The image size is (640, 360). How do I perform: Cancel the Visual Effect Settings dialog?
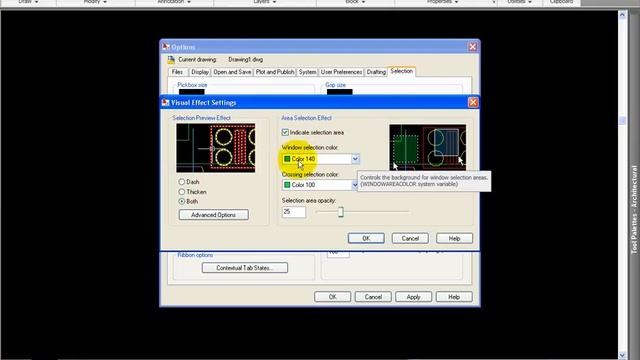(410, 238)
